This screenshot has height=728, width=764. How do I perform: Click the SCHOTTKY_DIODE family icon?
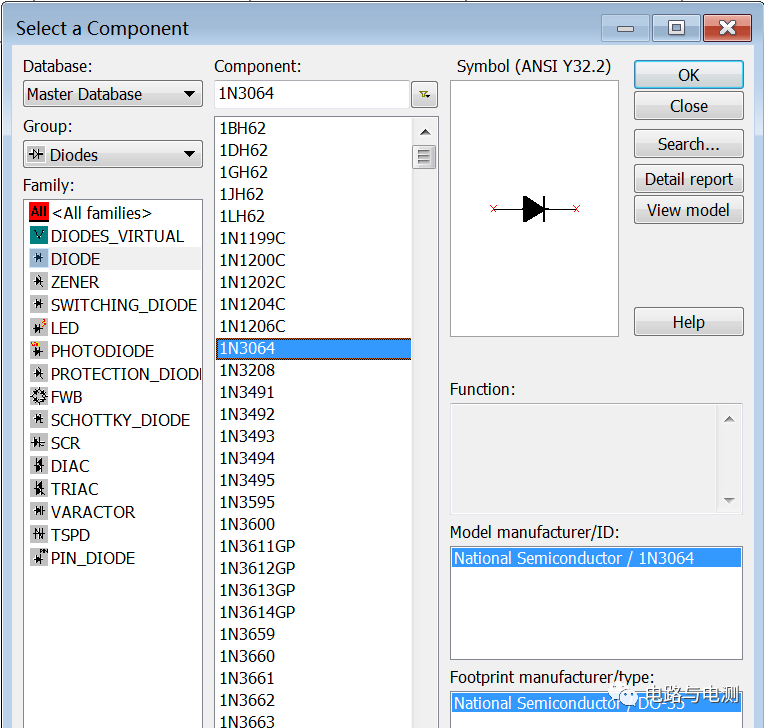click(38, 420)
